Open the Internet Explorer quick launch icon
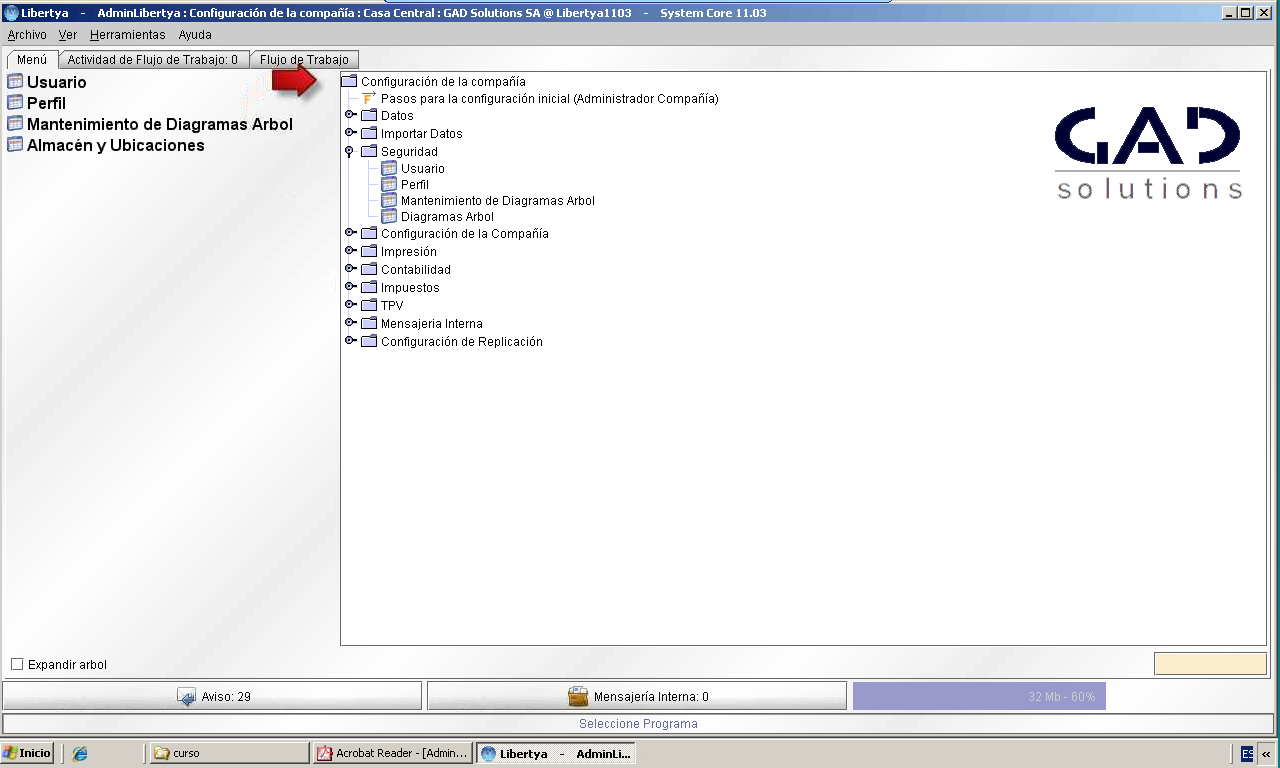 [80, 754]
